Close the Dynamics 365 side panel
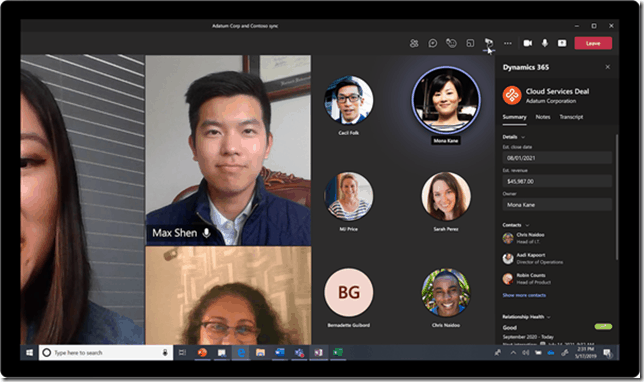The height and width of the screenshot is (382, 644). [607, 67]
